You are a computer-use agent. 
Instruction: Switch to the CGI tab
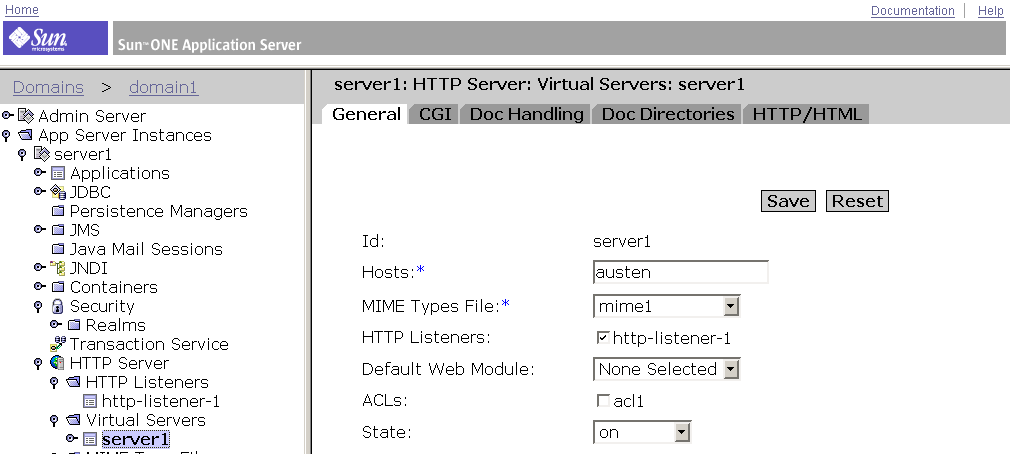click(436, 114)
